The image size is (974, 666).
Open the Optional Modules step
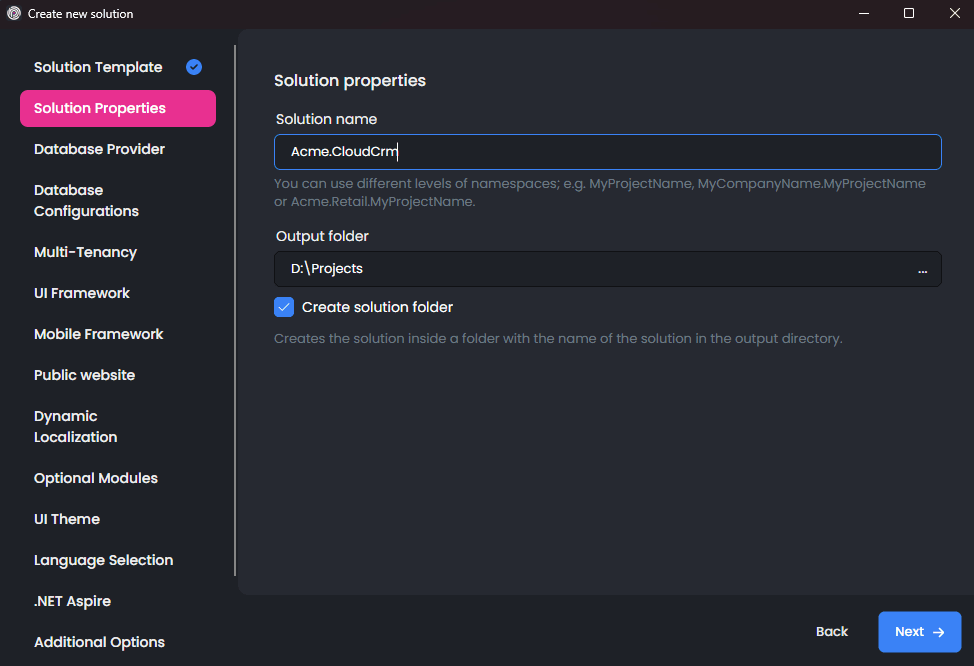(95, 478)
